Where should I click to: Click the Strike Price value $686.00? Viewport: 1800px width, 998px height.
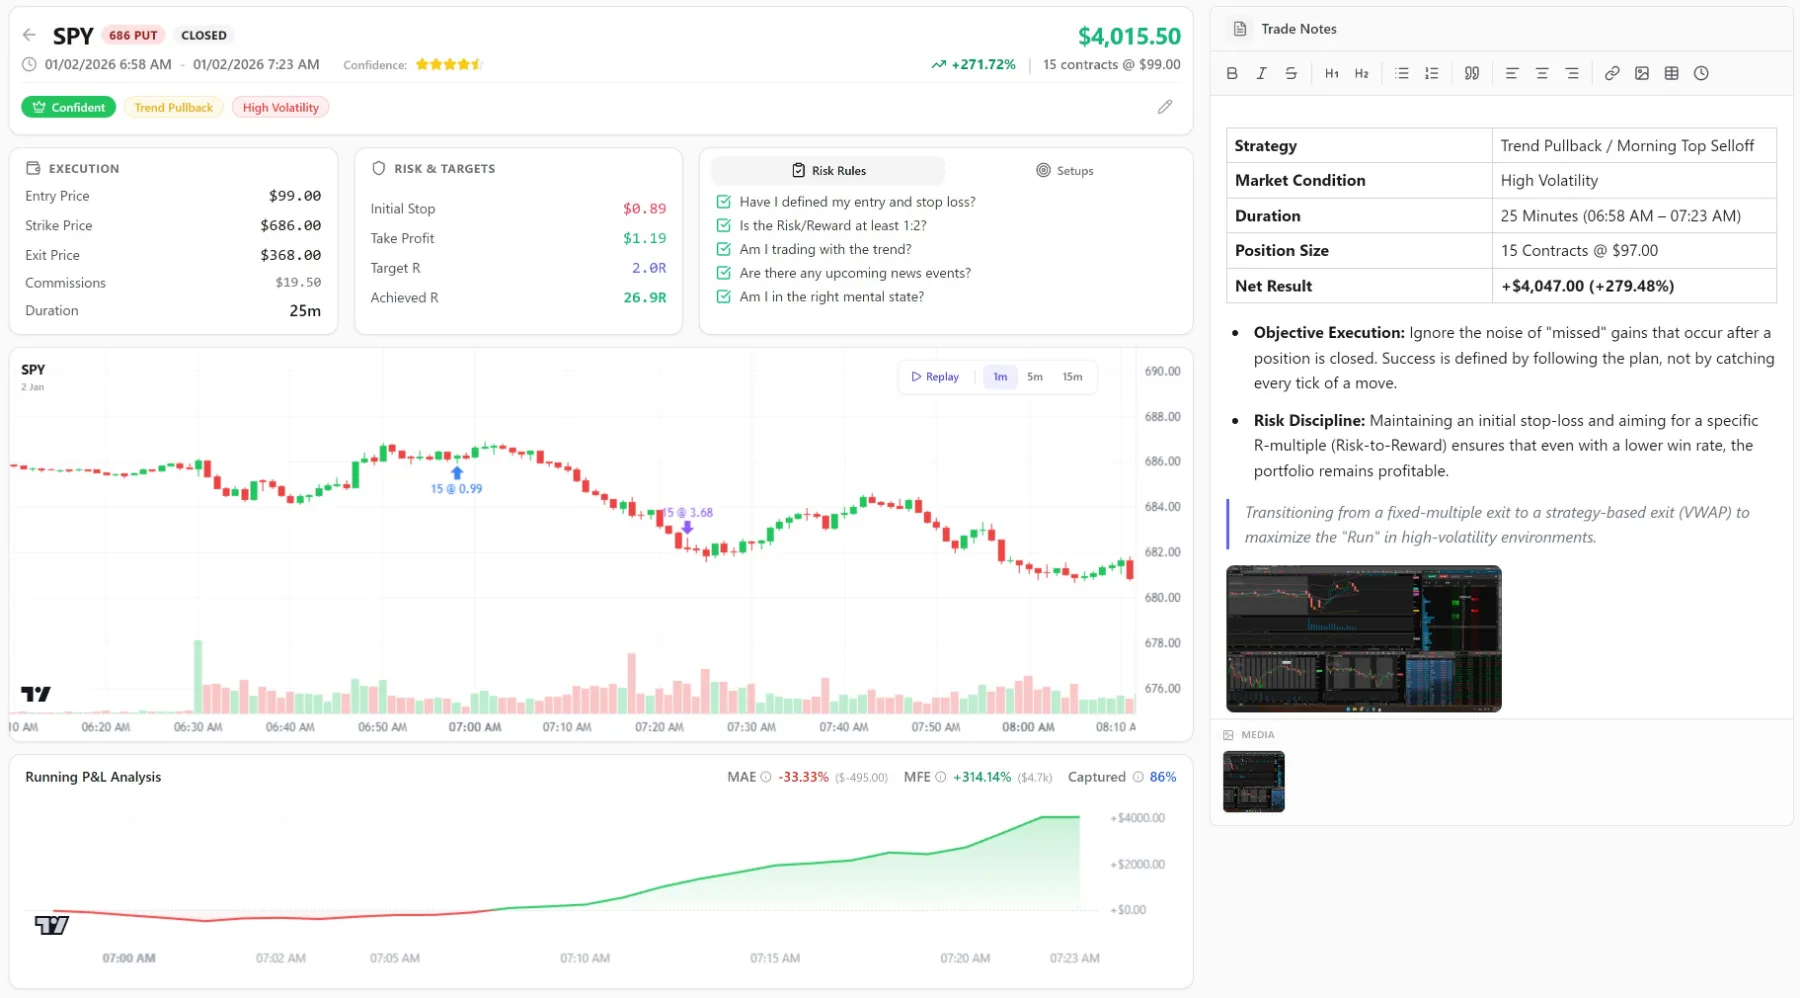pos(291,226)
